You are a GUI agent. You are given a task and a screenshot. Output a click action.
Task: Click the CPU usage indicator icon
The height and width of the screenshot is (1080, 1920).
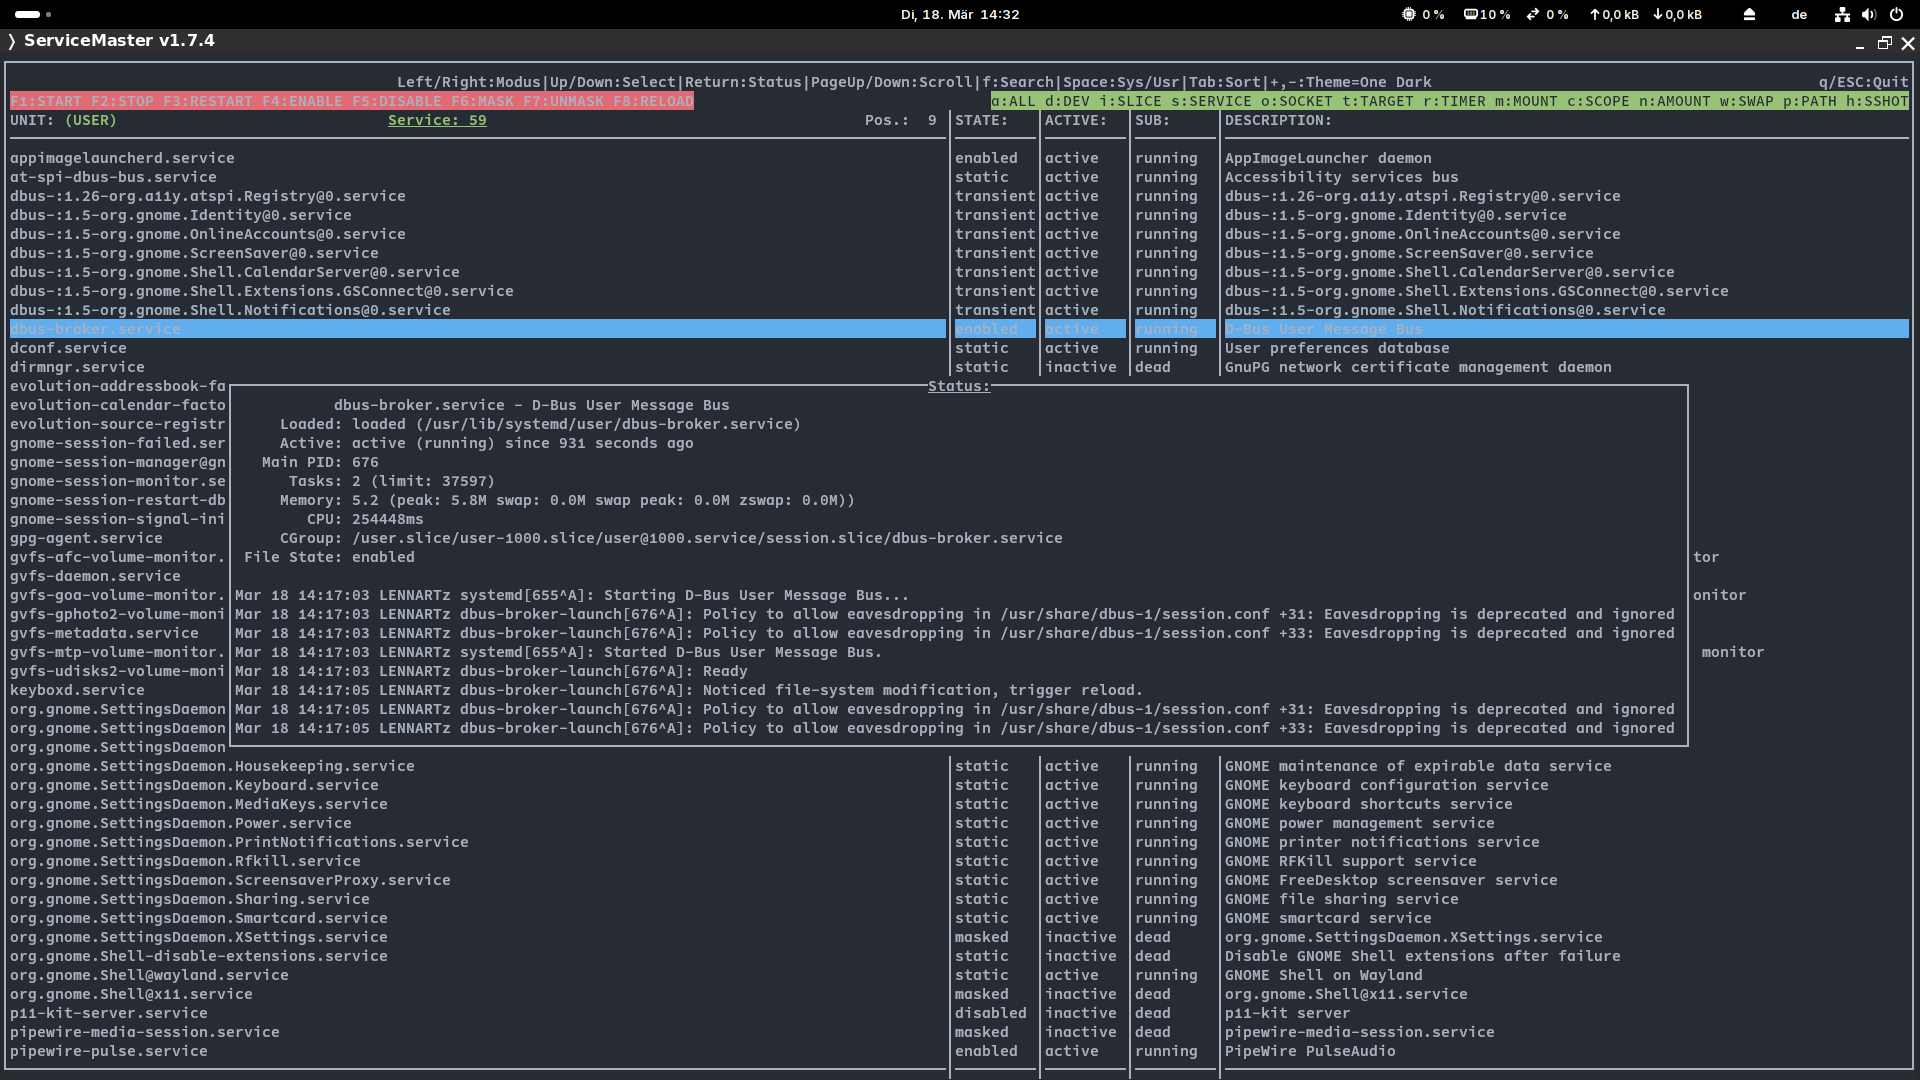pyautogui.click(x=1409, y=14)
